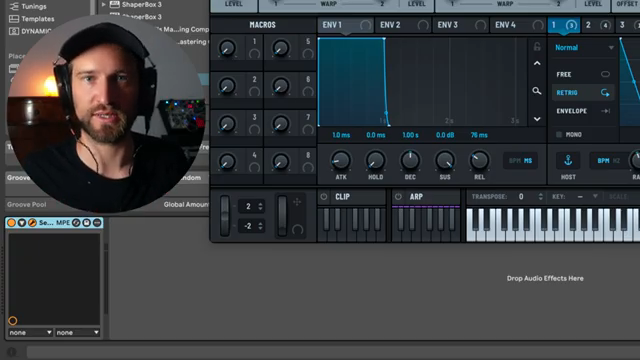Click the Groove Pool header

point(27,204)
